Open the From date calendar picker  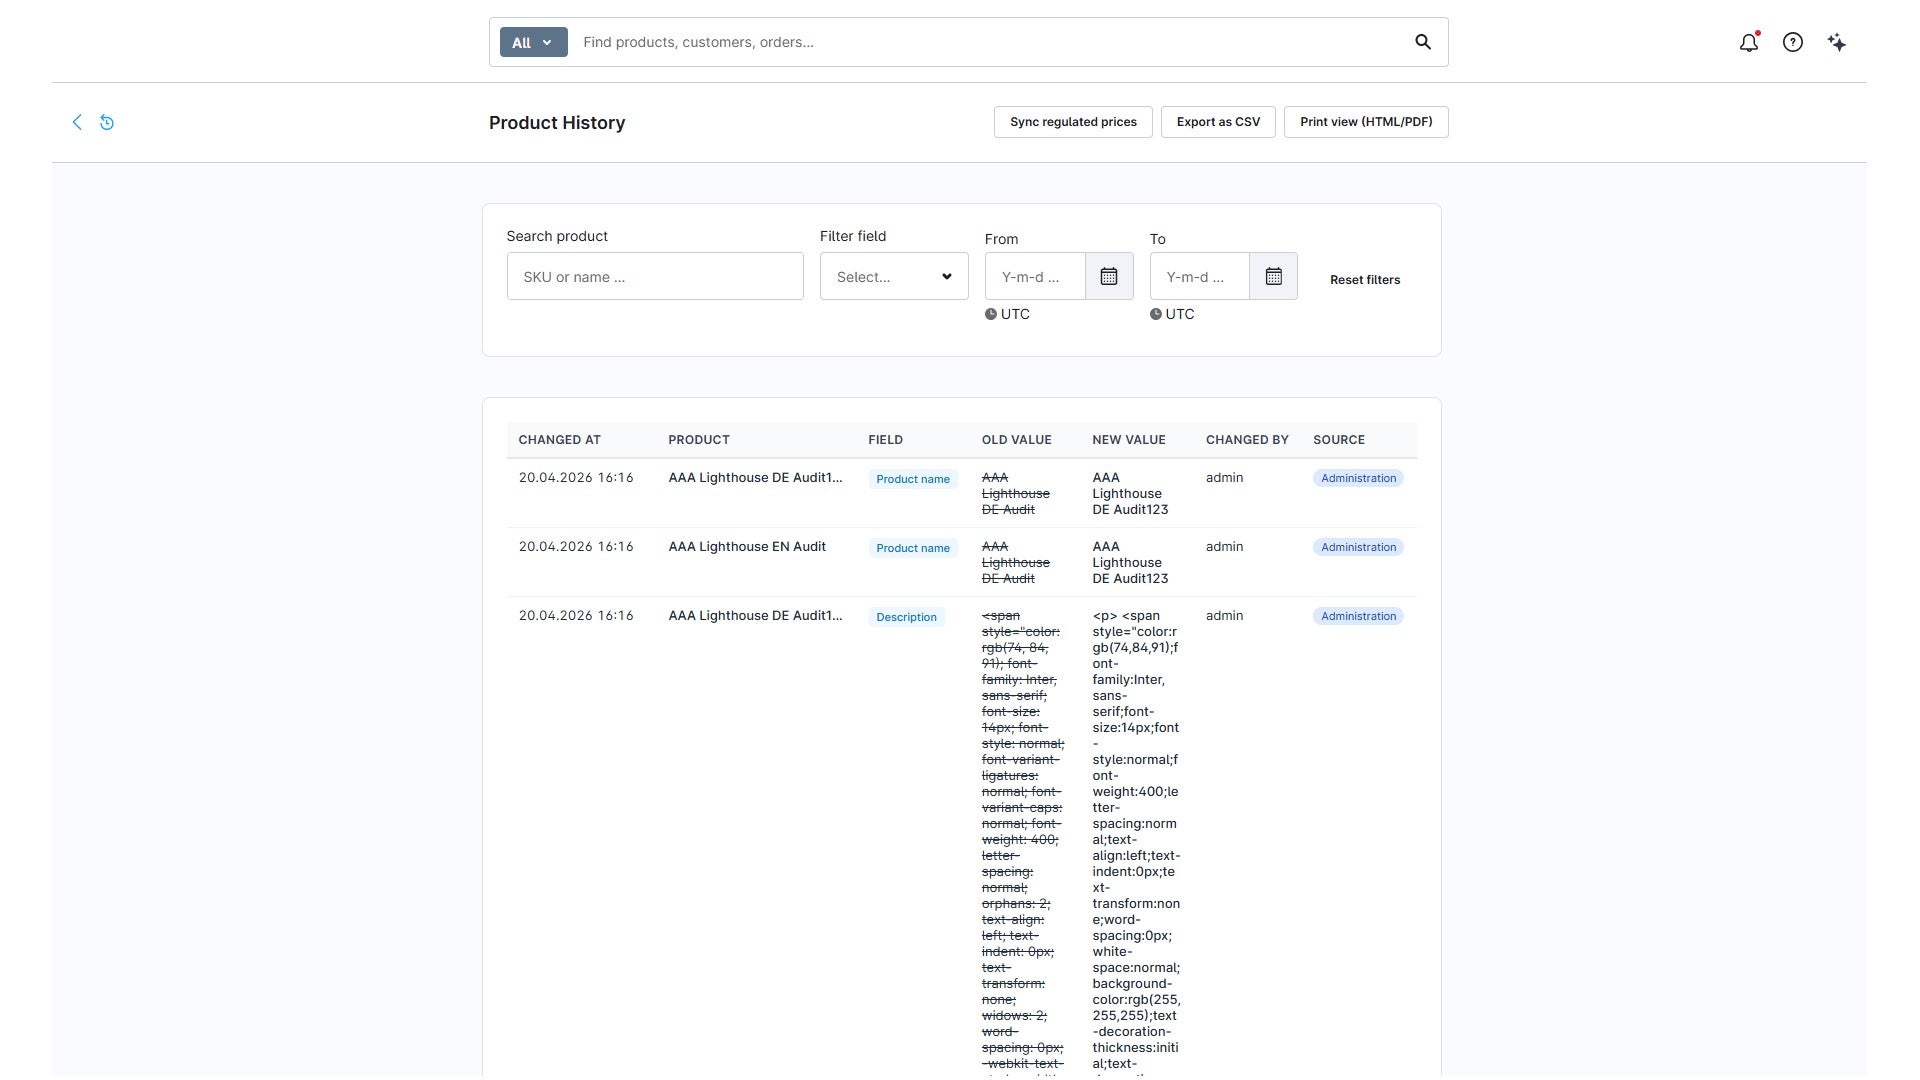click(1108, 276)
